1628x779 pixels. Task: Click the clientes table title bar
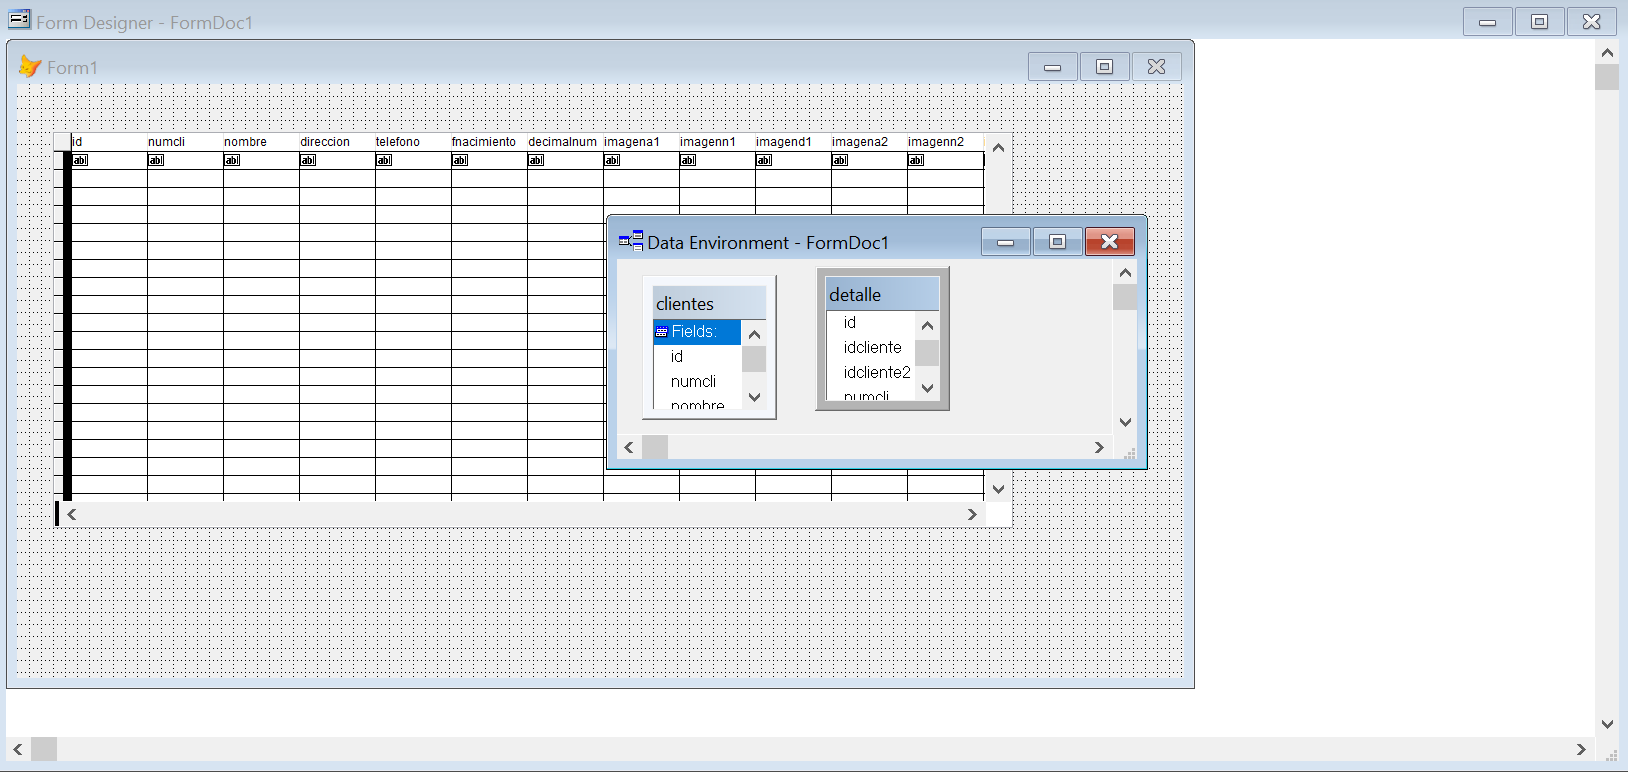[x=709, y=304]
